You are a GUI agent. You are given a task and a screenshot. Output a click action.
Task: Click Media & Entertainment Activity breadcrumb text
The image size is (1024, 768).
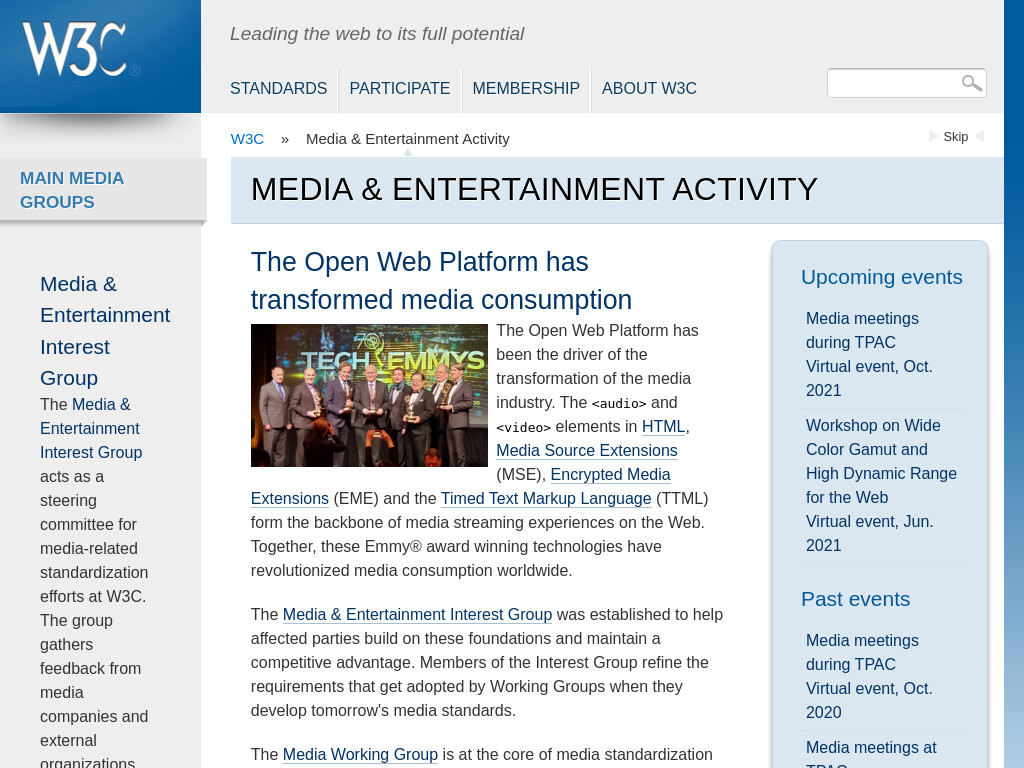(x=408, y=139)
